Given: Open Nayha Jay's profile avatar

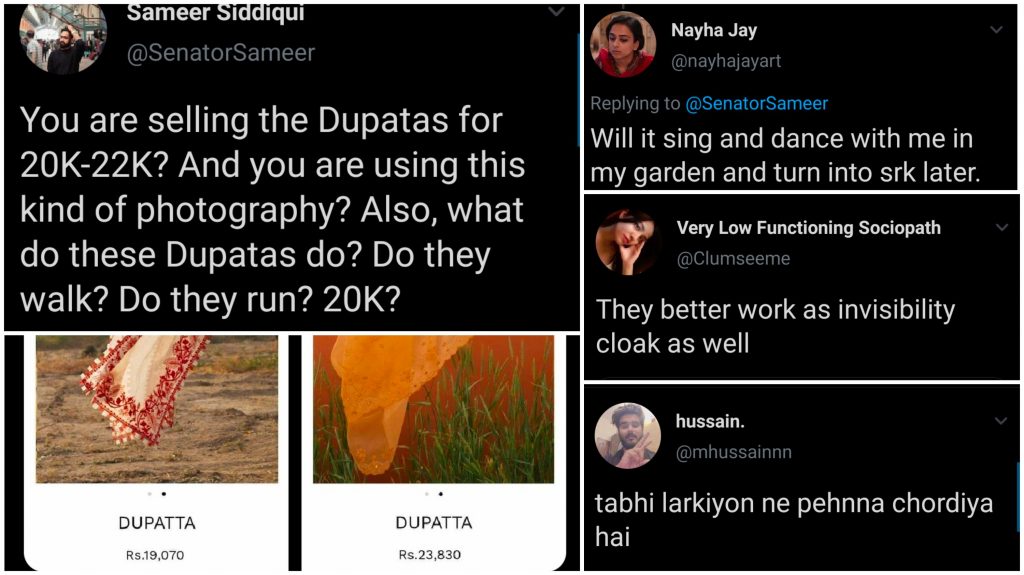Looking at the screenshot, I should (x=623, y=45).
